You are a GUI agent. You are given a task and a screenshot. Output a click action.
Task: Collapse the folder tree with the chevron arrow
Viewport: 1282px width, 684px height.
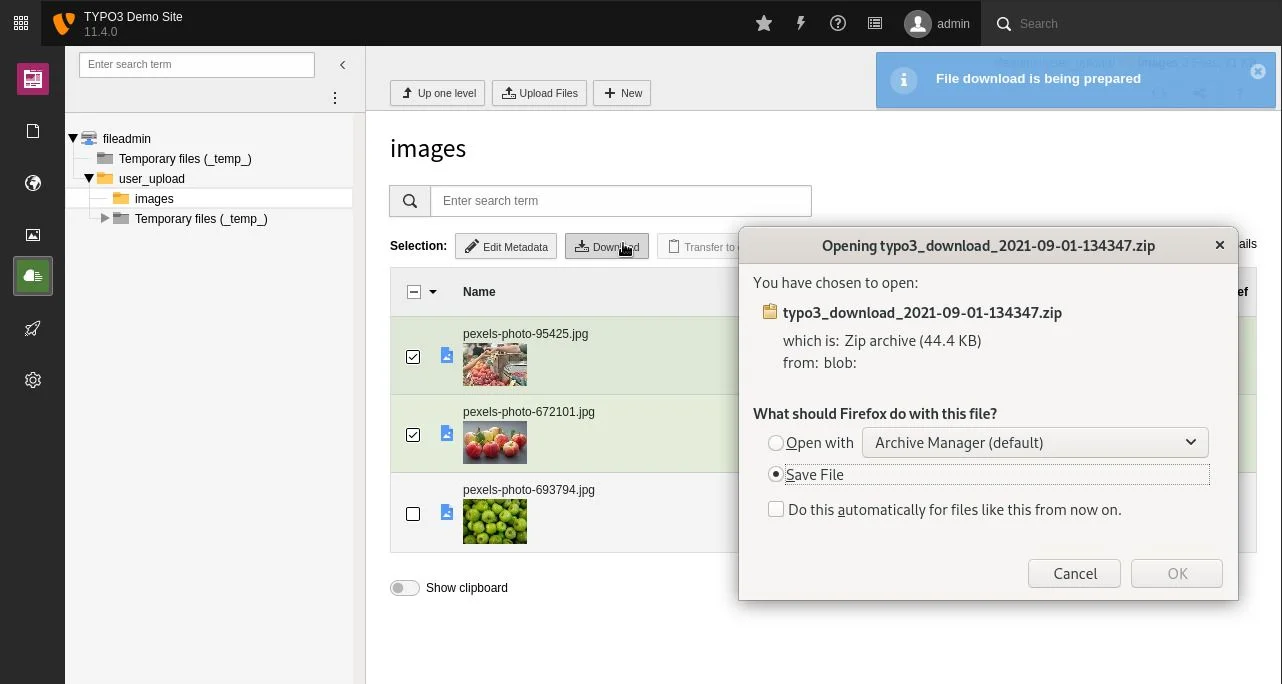342,64
